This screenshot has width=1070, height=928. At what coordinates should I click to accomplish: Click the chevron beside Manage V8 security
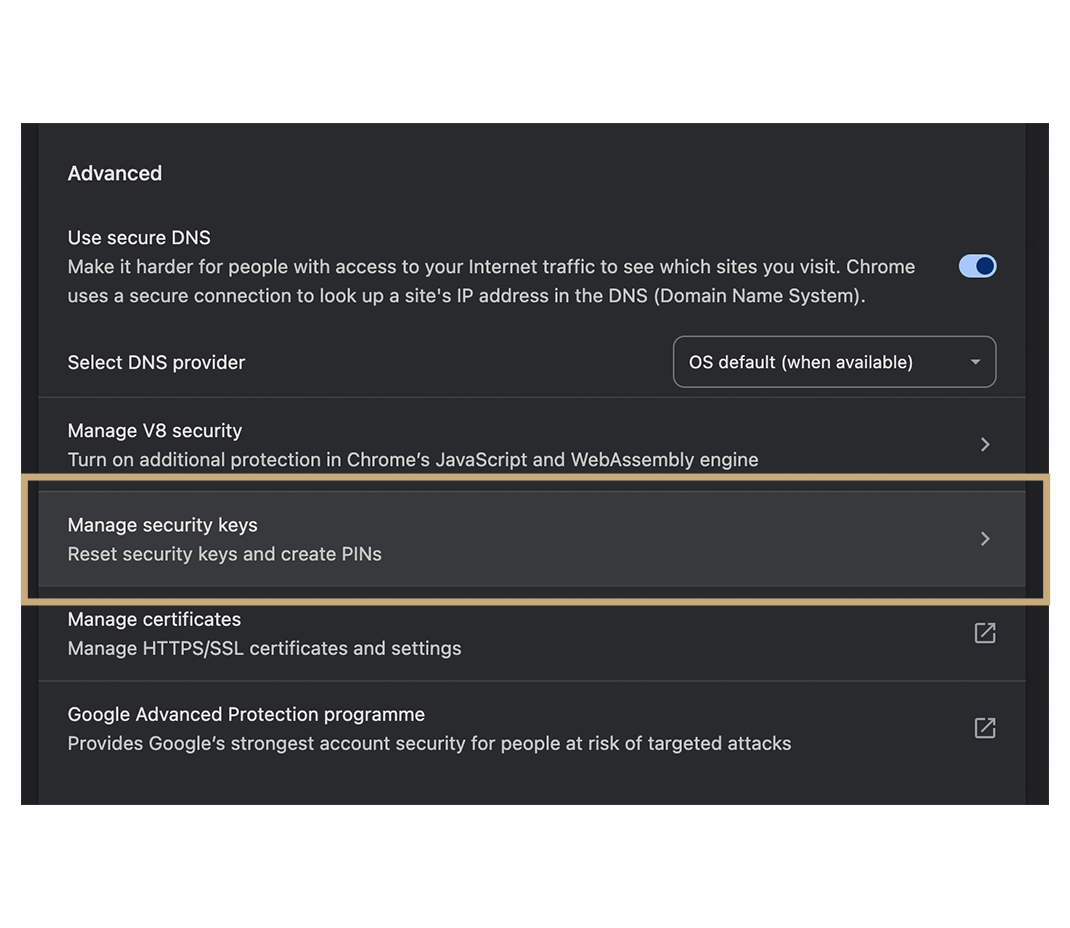point(985,444)
